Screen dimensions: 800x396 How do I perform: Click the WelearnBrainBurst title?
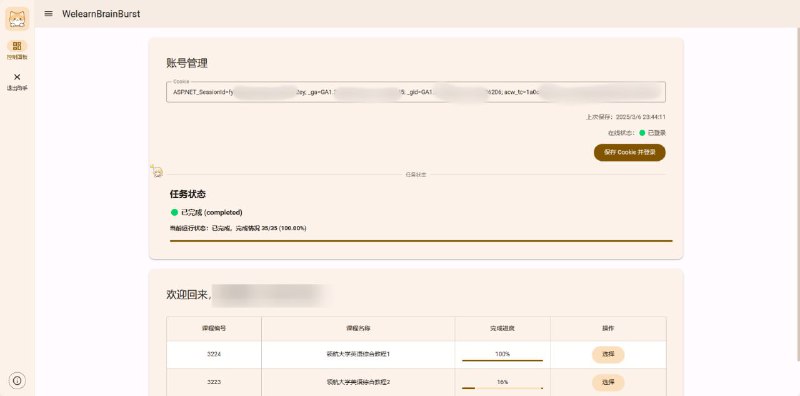101,14
